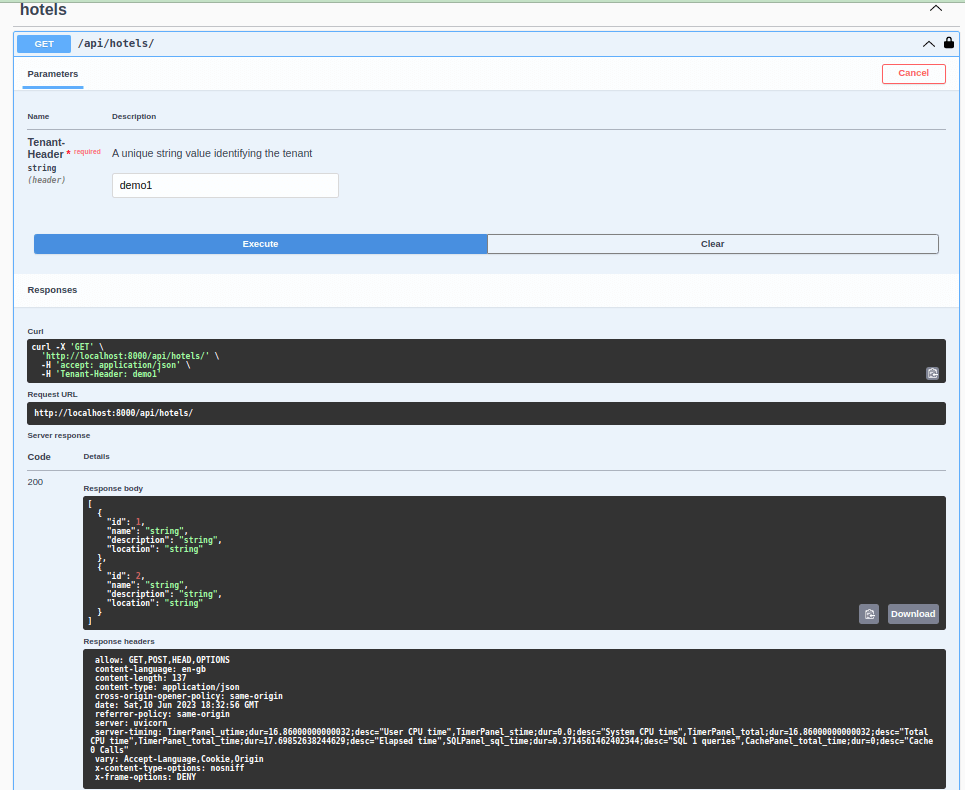Copy the curl command to clipboard
The image size is (965, 790).
932,372
